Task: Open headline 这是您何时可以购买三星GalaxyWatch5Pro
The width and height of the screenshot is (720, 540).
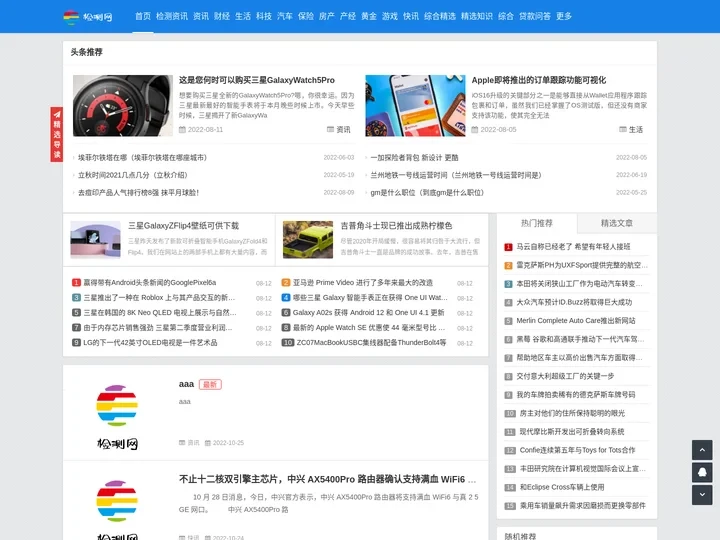Action: coord(257,80)
